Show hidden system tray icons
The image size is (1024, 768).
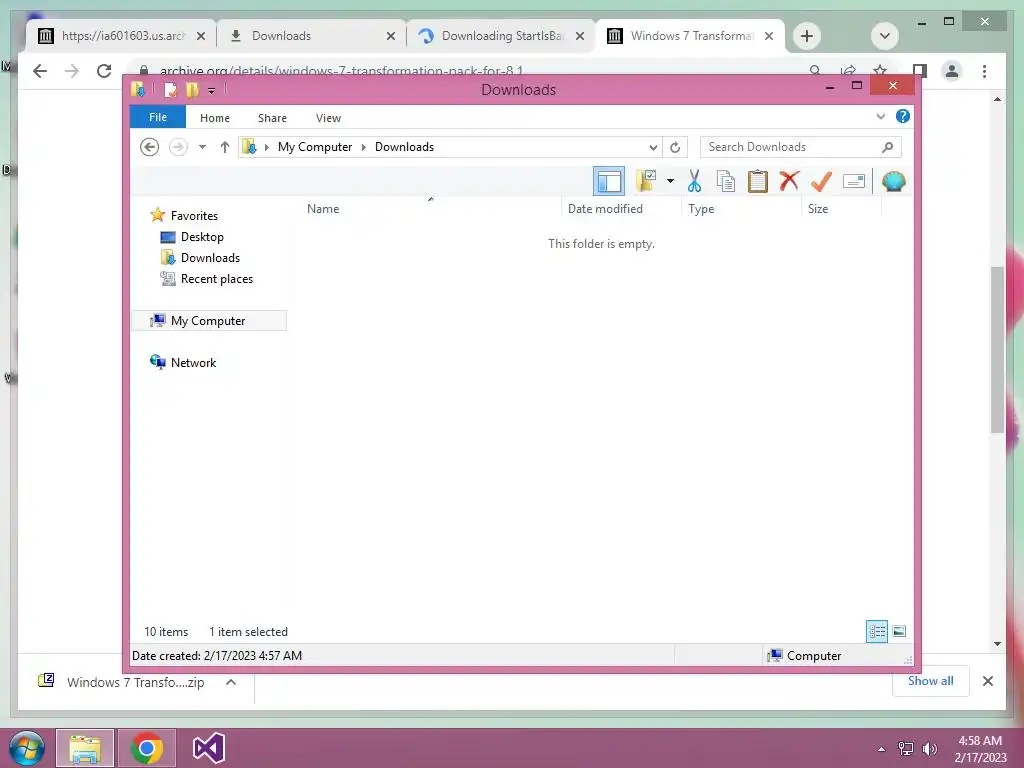(882, 748)
